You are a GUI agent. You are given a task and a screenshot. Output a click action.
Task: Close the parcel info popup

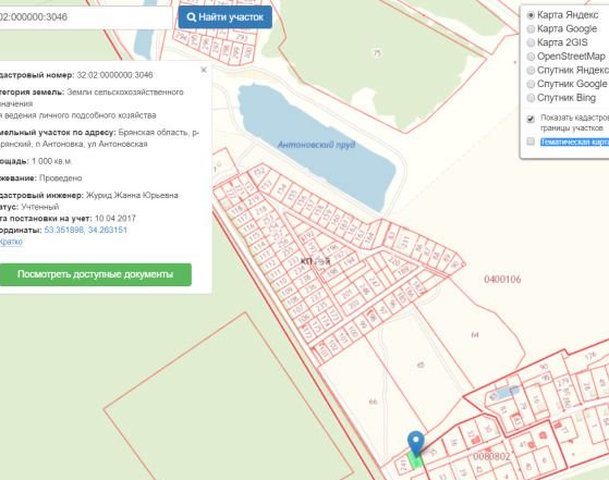tap(204, 70)
